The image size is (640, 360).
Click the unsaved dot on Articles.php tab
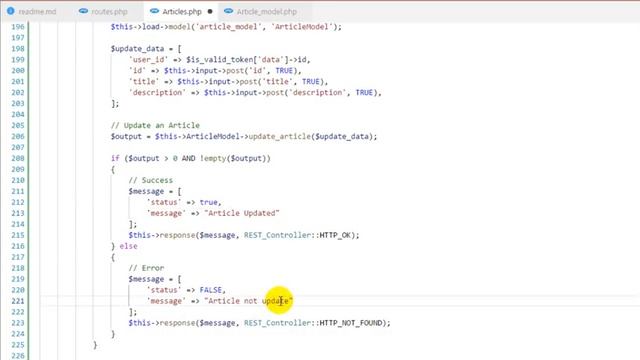coord(210,11)
